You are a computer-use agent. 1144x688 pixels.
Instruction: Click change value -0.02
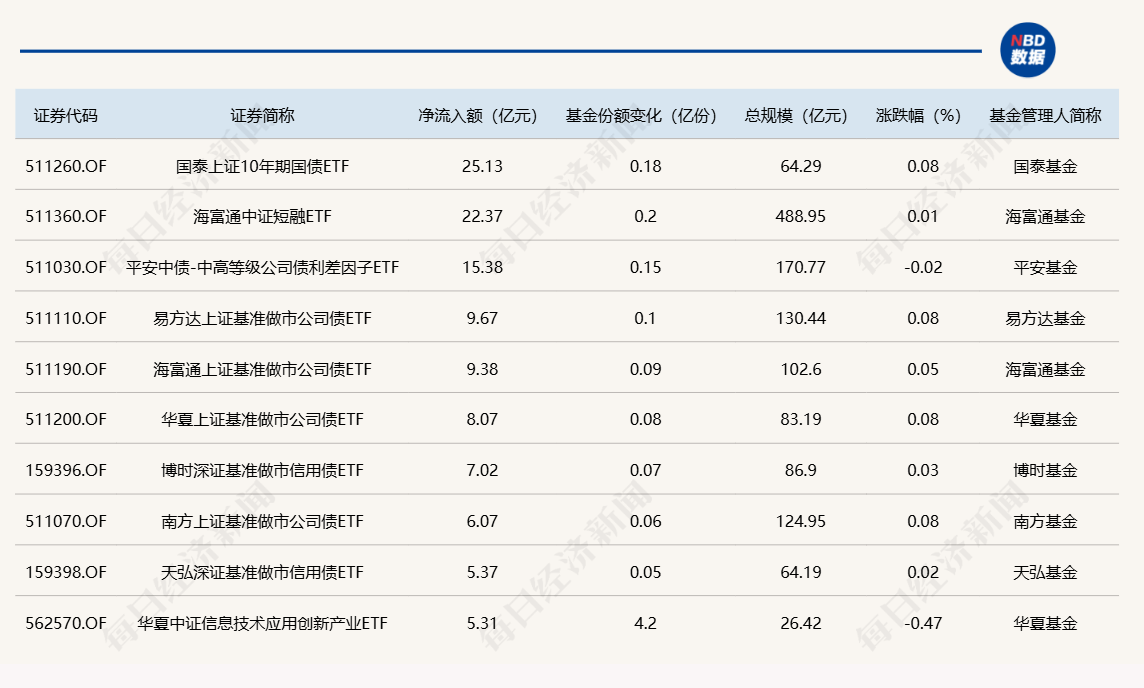click(923, 268)
